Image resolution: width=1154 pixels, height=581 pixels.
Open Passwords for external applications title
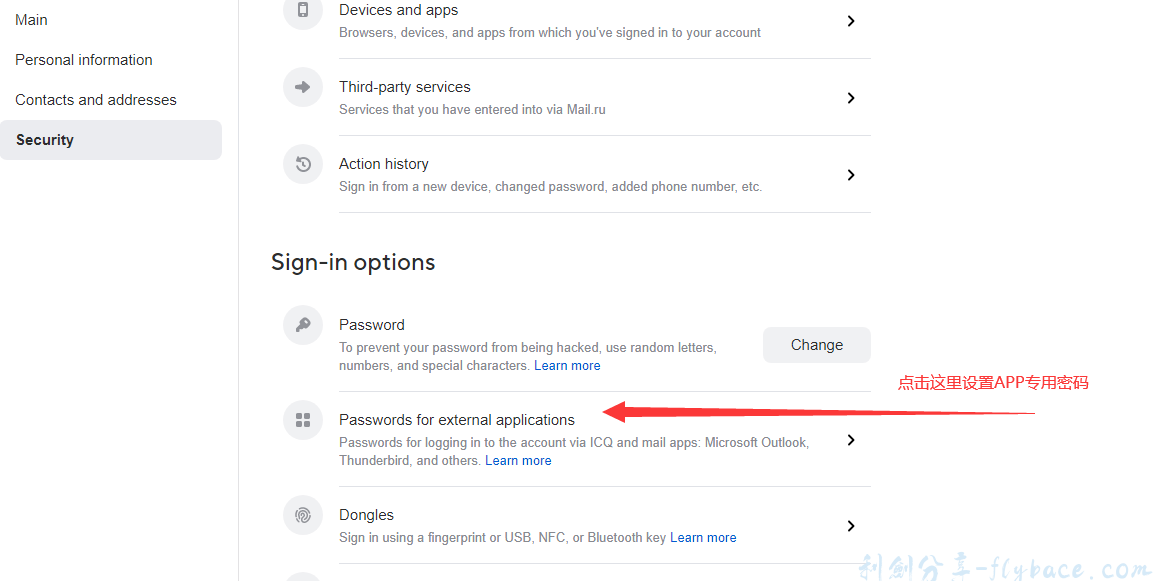(x=457, y=420)
